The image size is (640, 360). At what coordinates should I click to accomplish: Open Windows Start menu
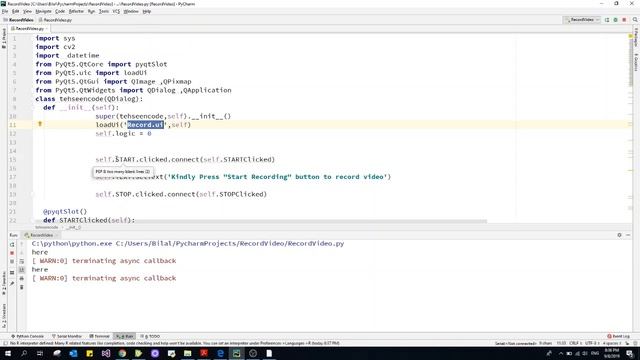click(x=8, y=353)
